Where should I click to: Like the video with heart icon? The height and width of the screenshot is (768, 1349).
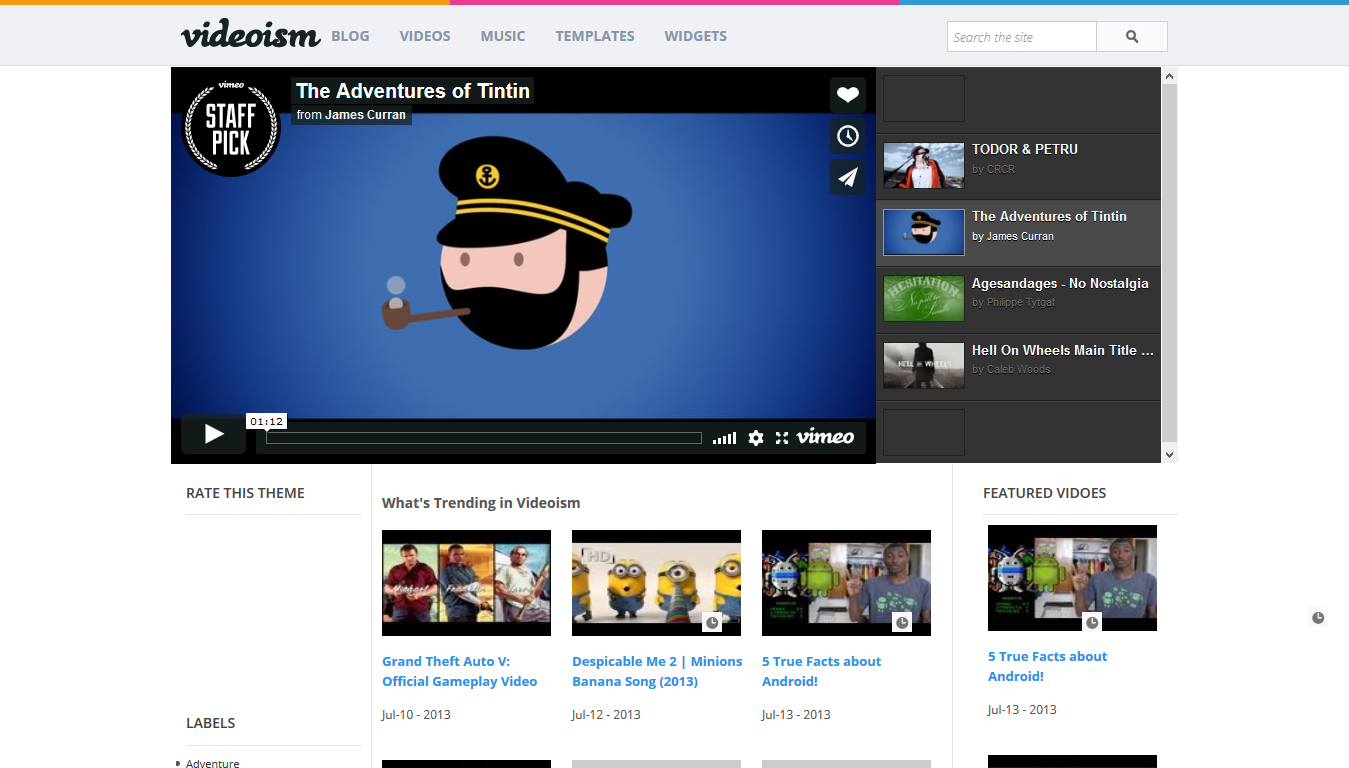point(848,95)
